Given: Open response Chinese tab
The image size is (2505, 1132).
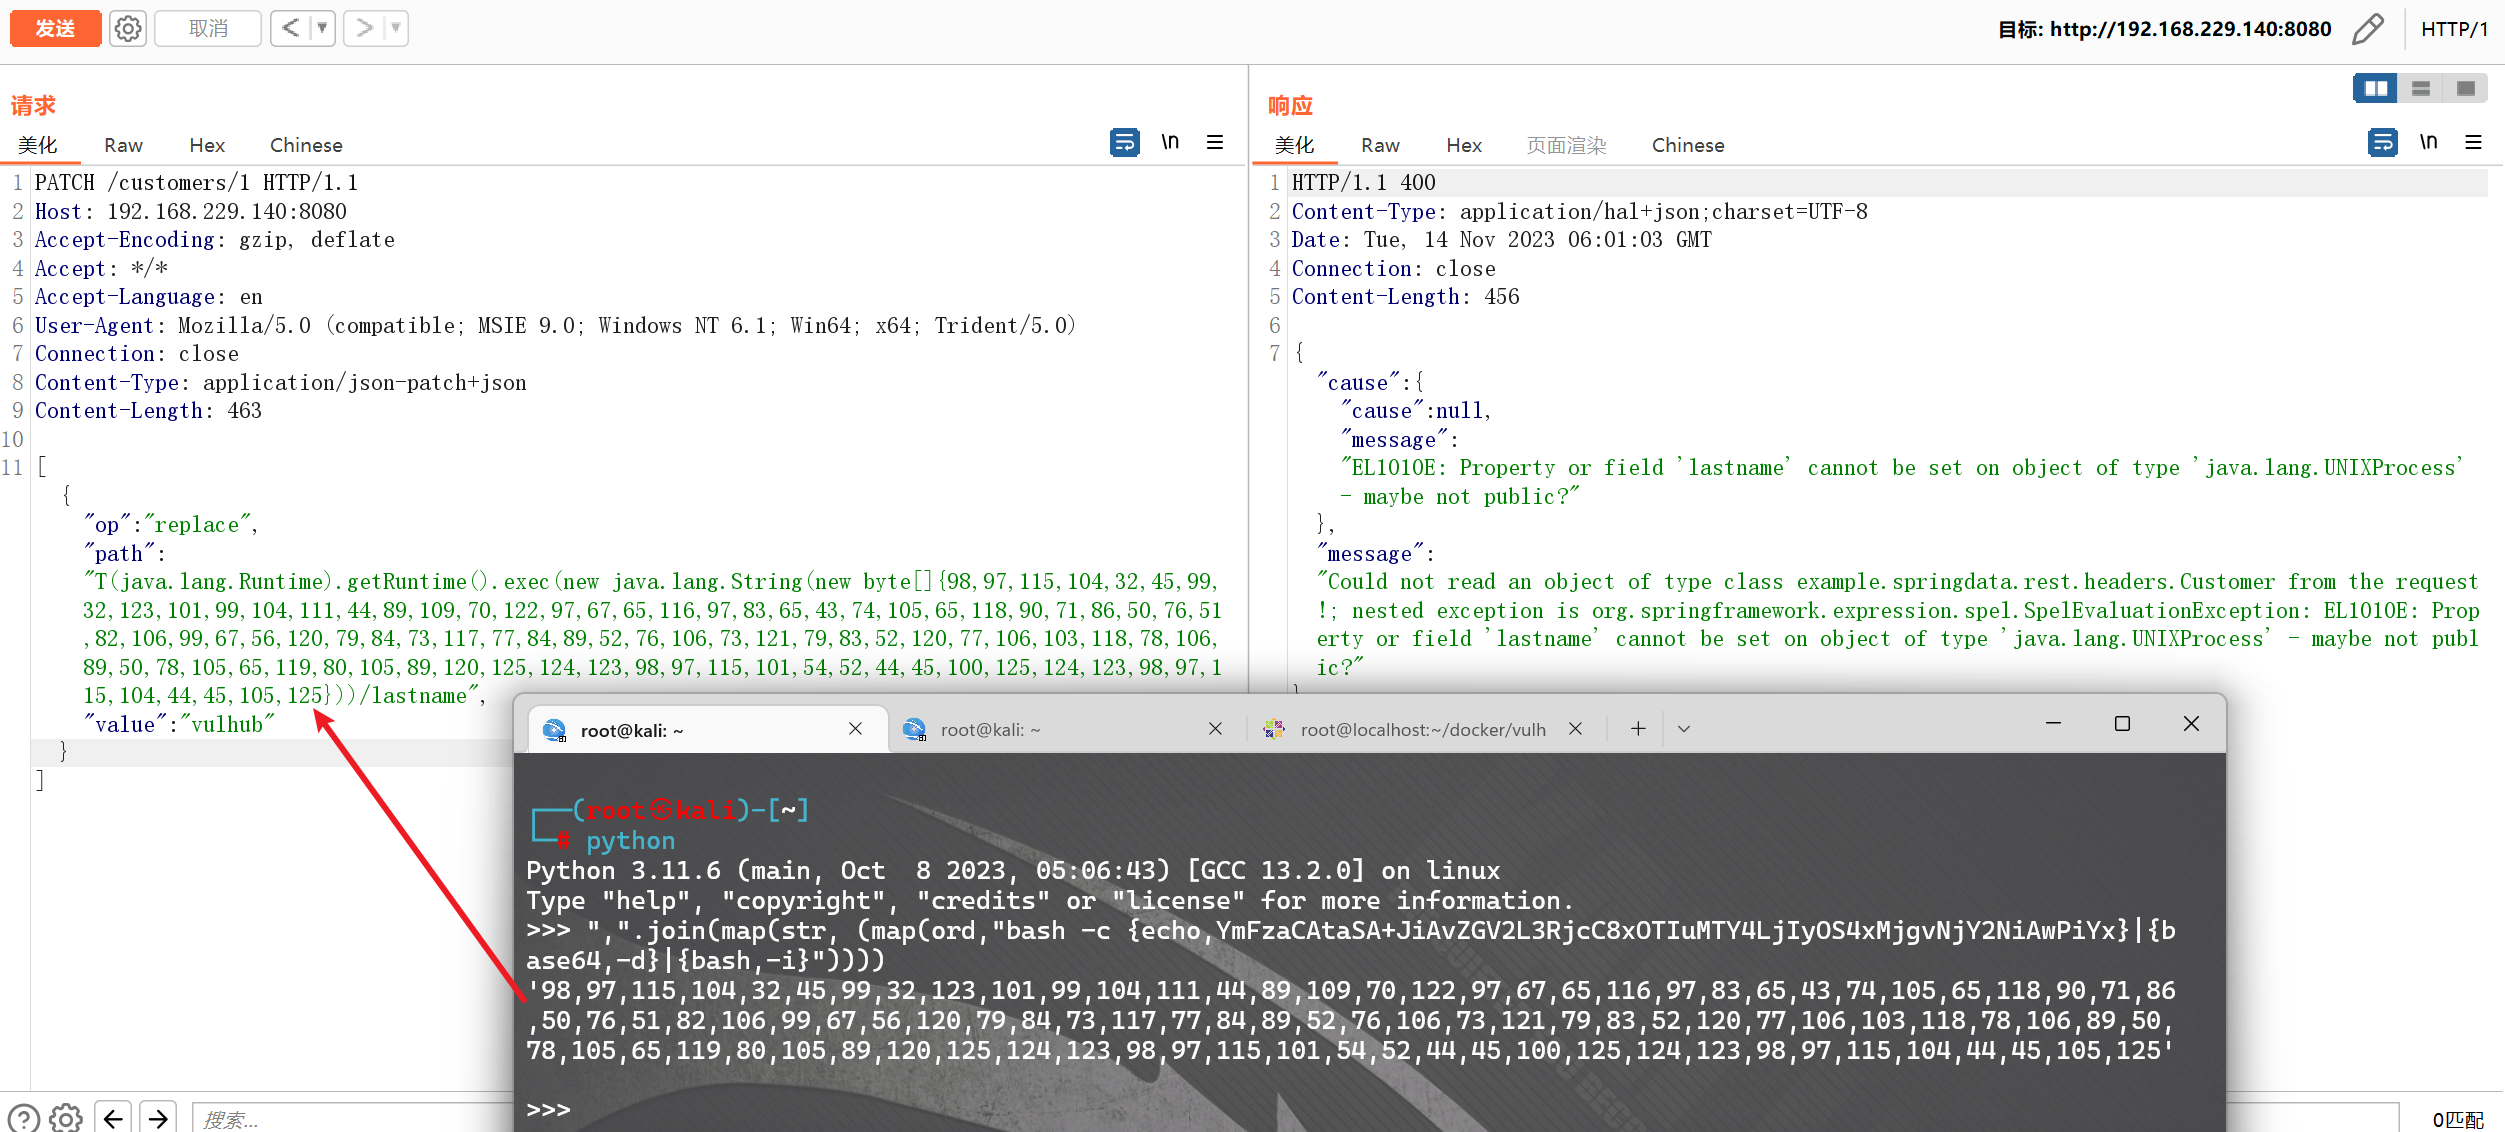Looking at the screenshot, I should click(1688, 145).
